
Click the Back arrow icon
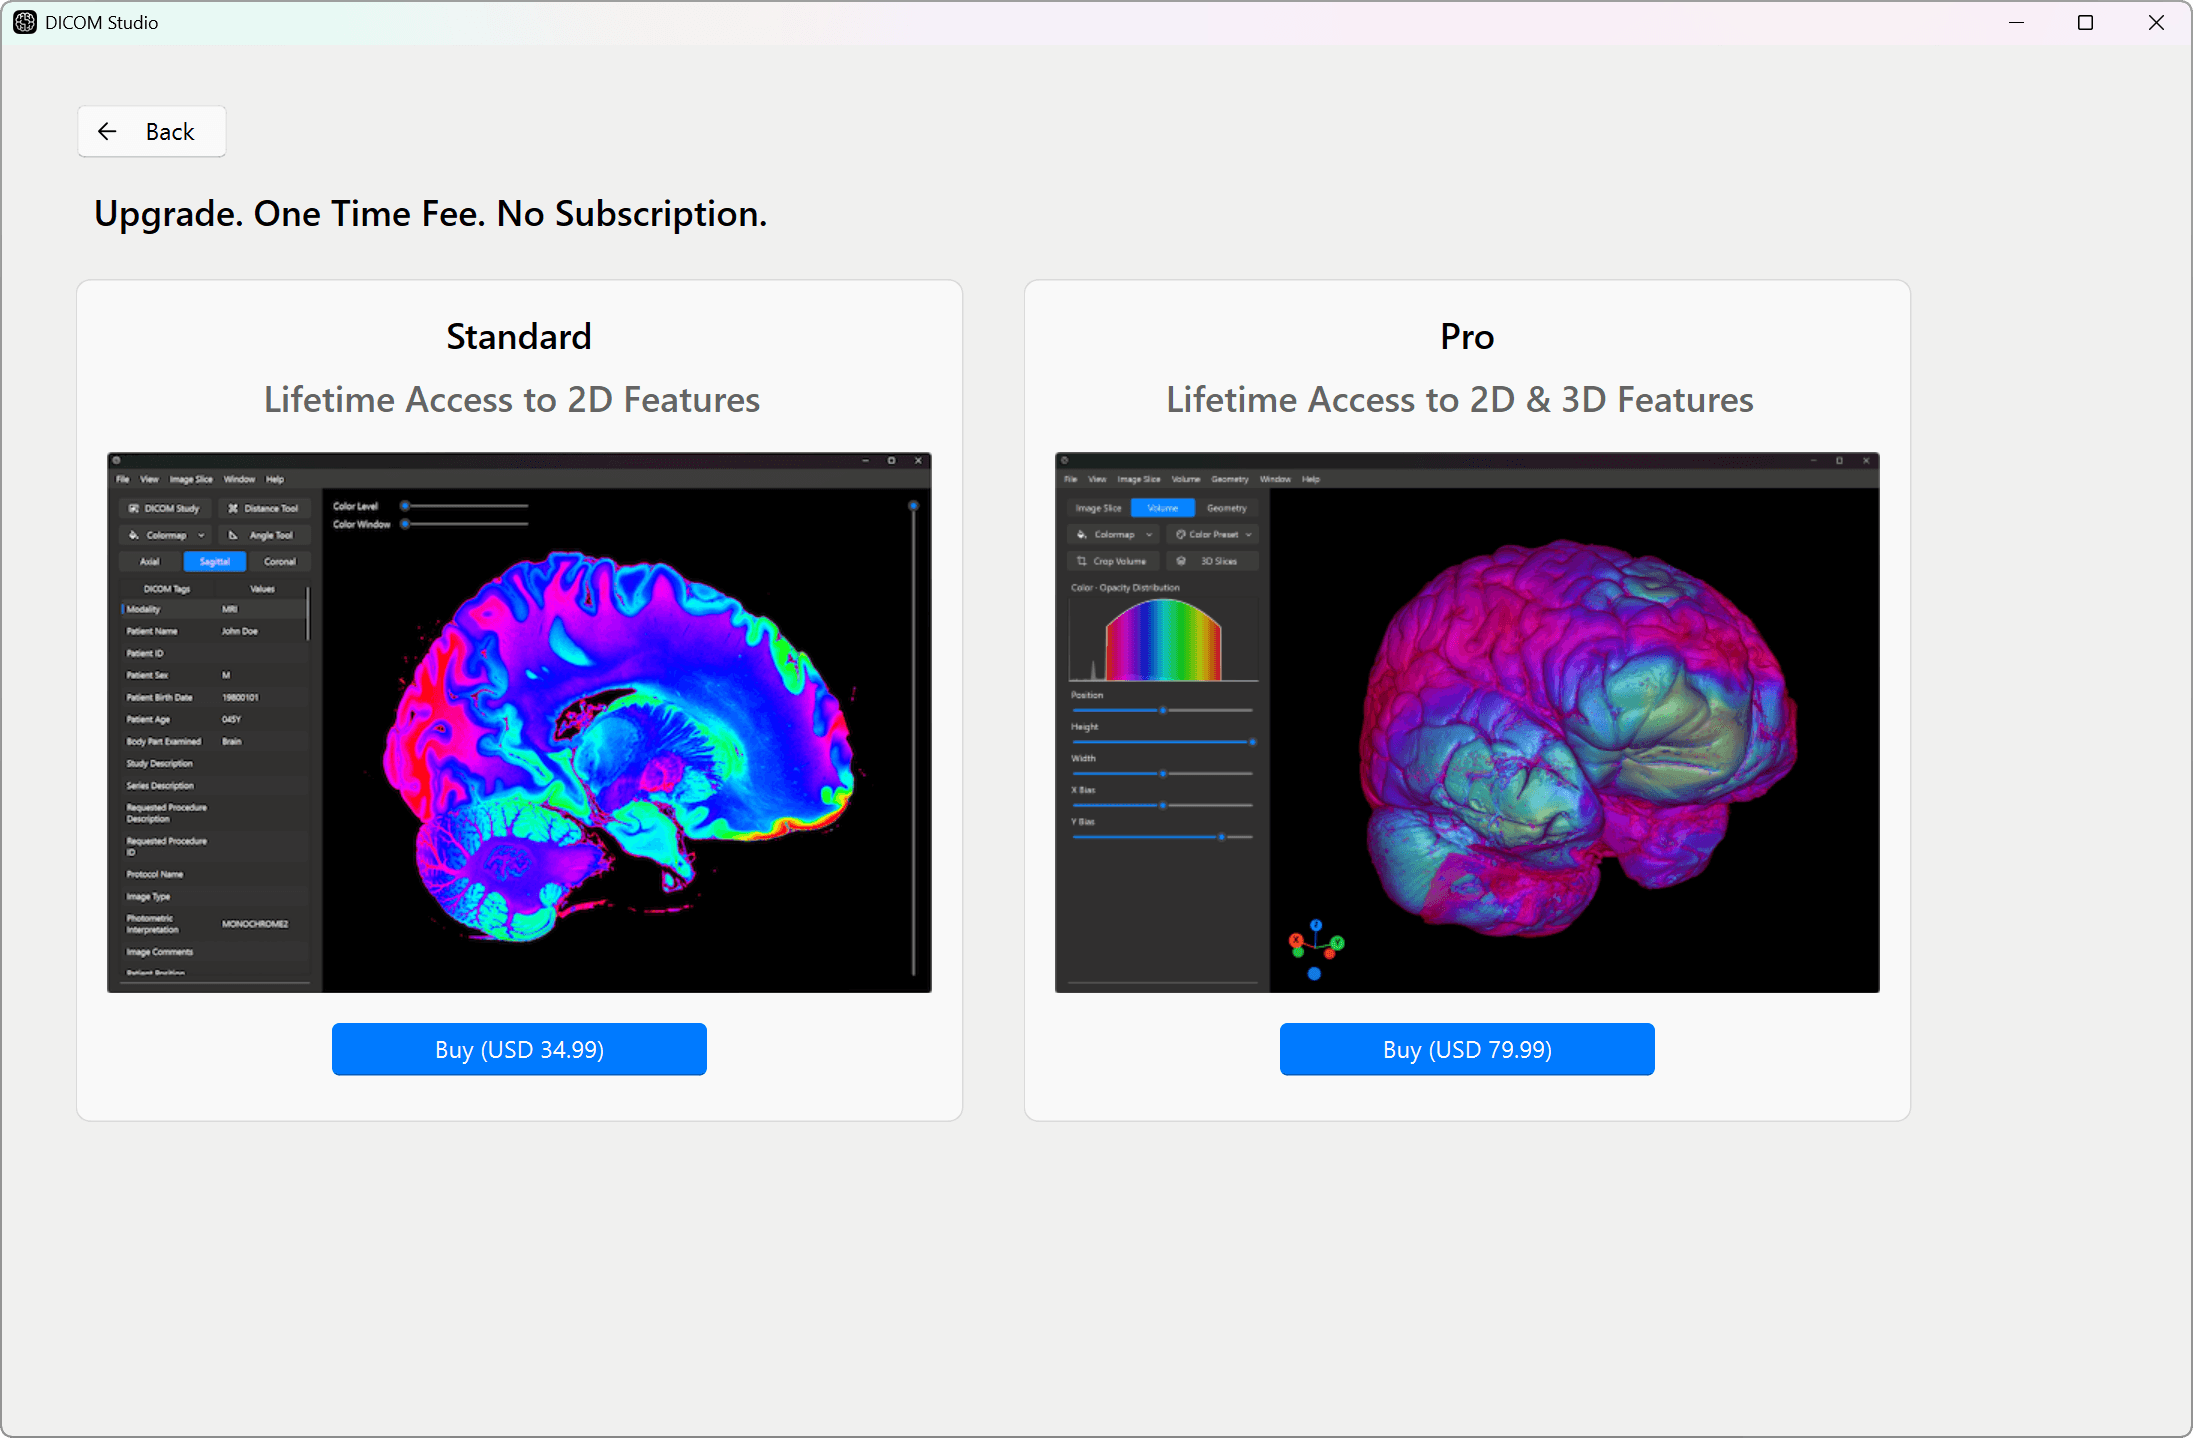click(108, 131)
